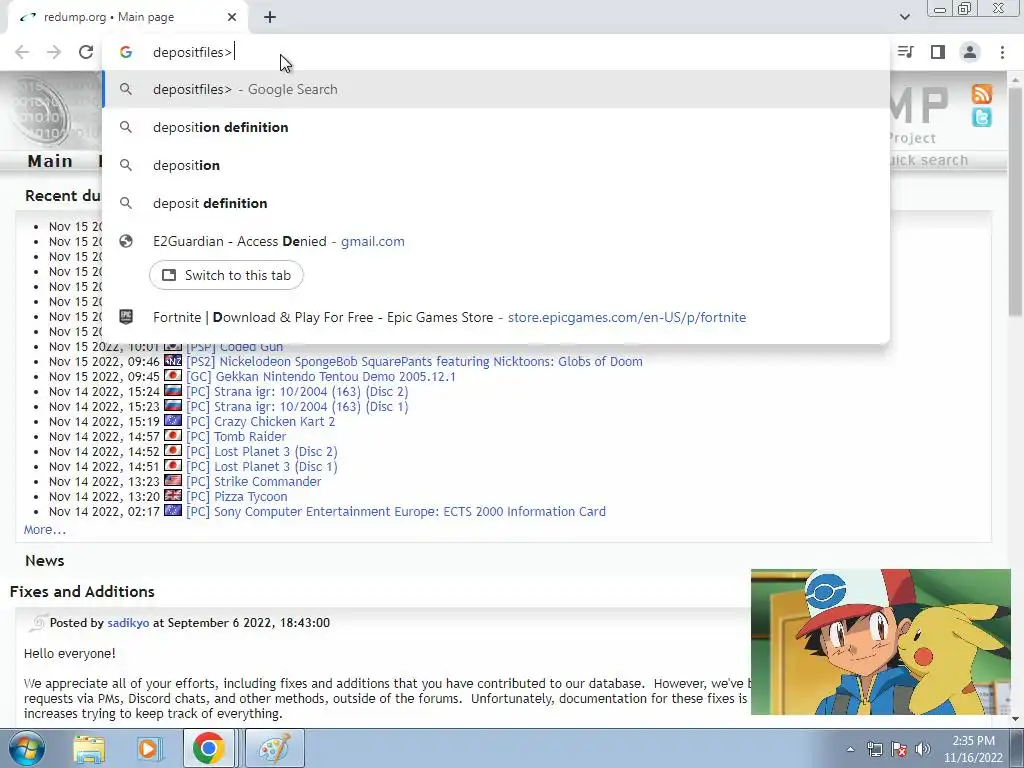Open the profile avatar menu

970,52
